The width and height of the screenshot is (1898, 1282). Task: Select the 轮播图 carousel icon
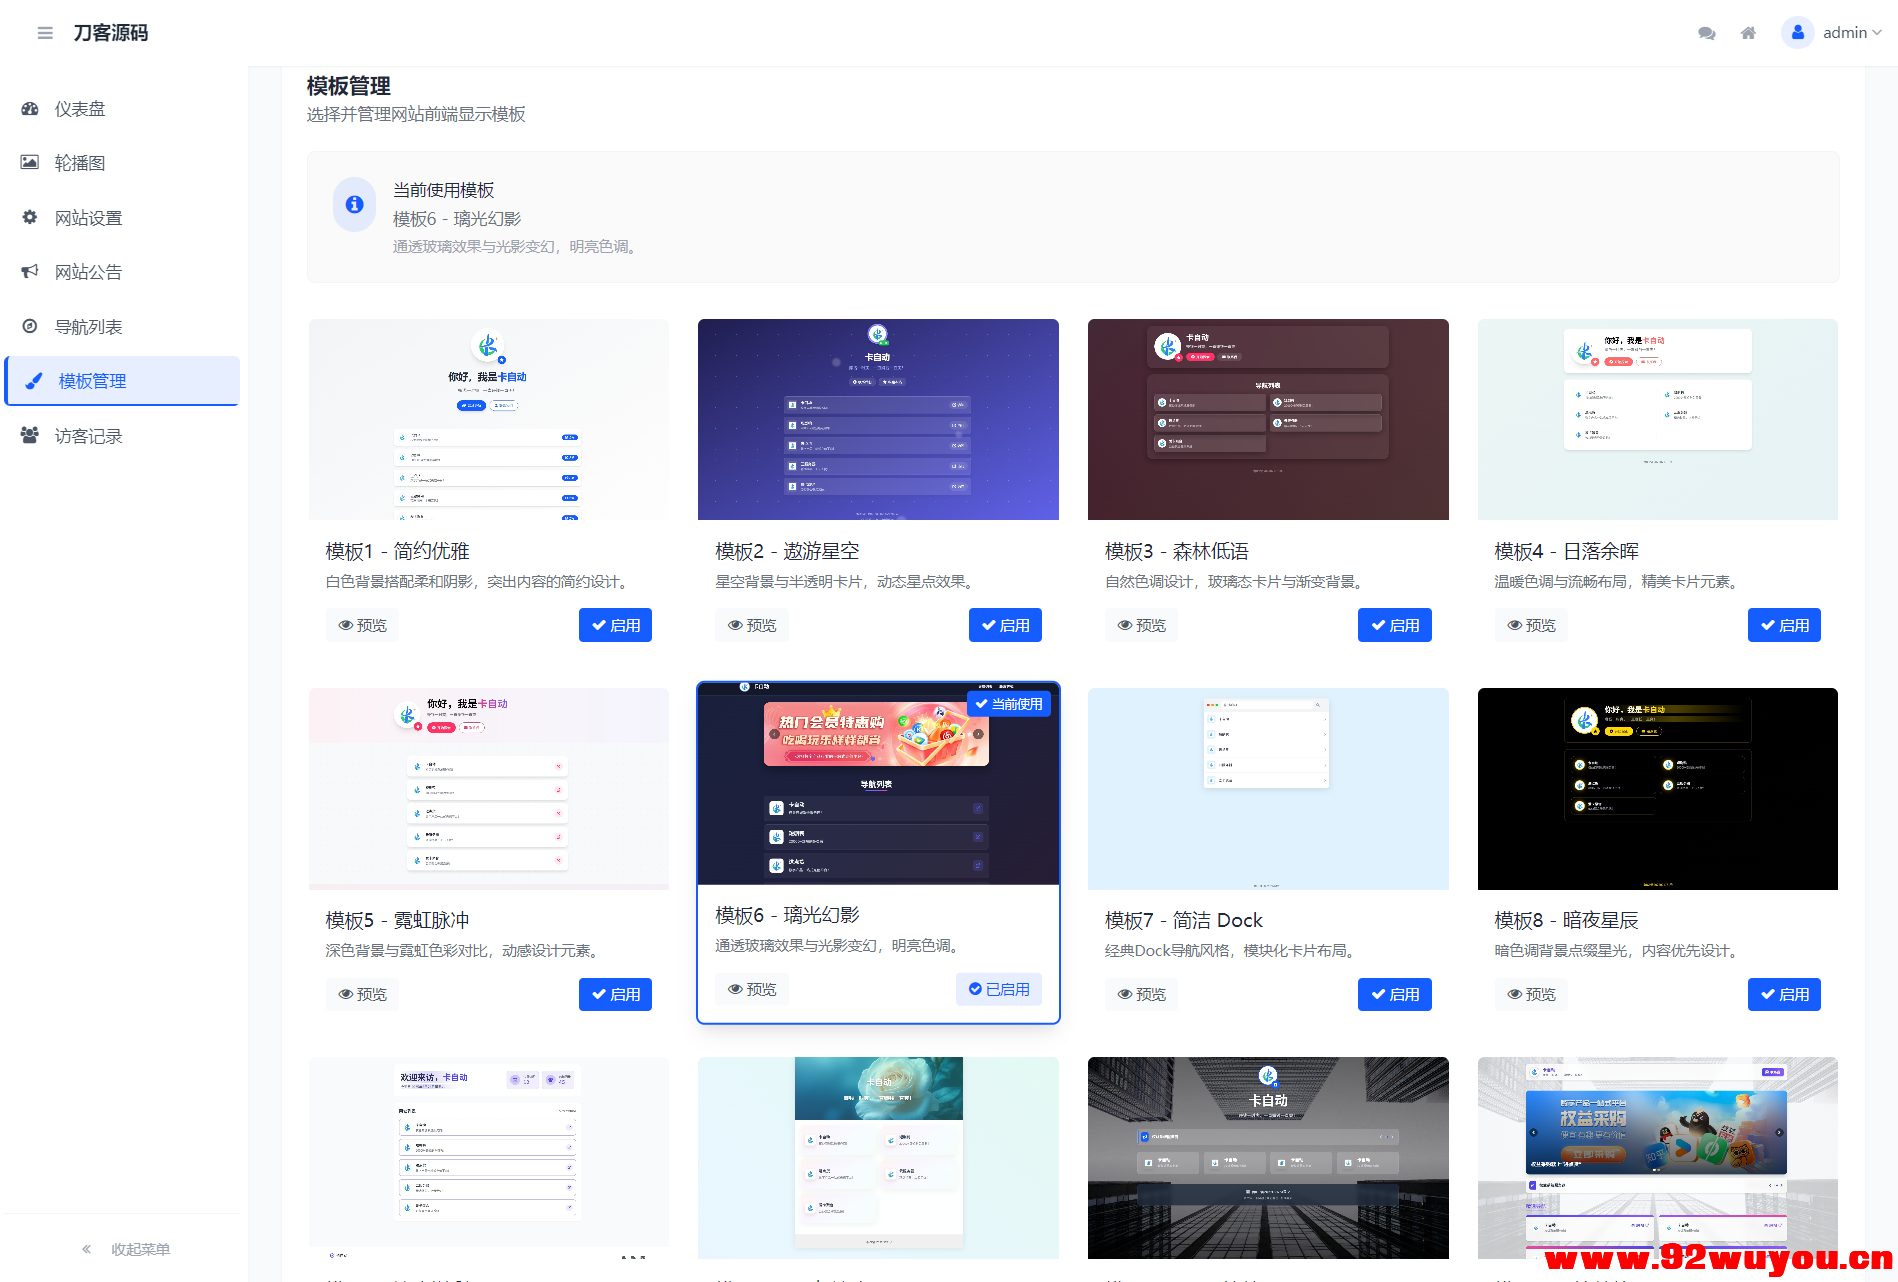tap(30, 162)
